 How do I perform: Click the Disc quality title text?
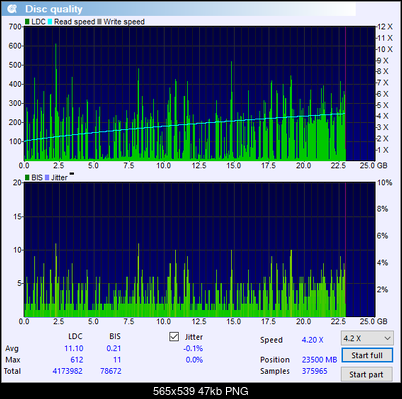[x=54, y=9]
